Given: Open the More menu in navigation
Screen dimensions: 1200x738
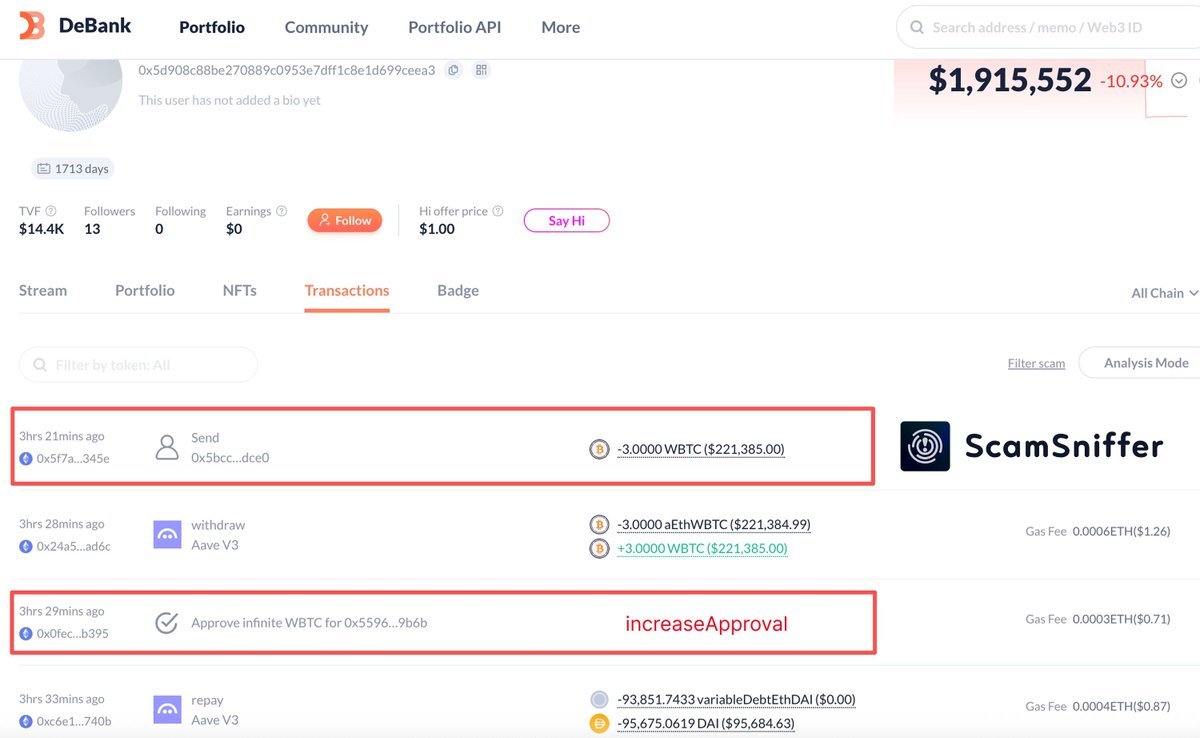Looking at the screenshot, I should tap(560, 27).
